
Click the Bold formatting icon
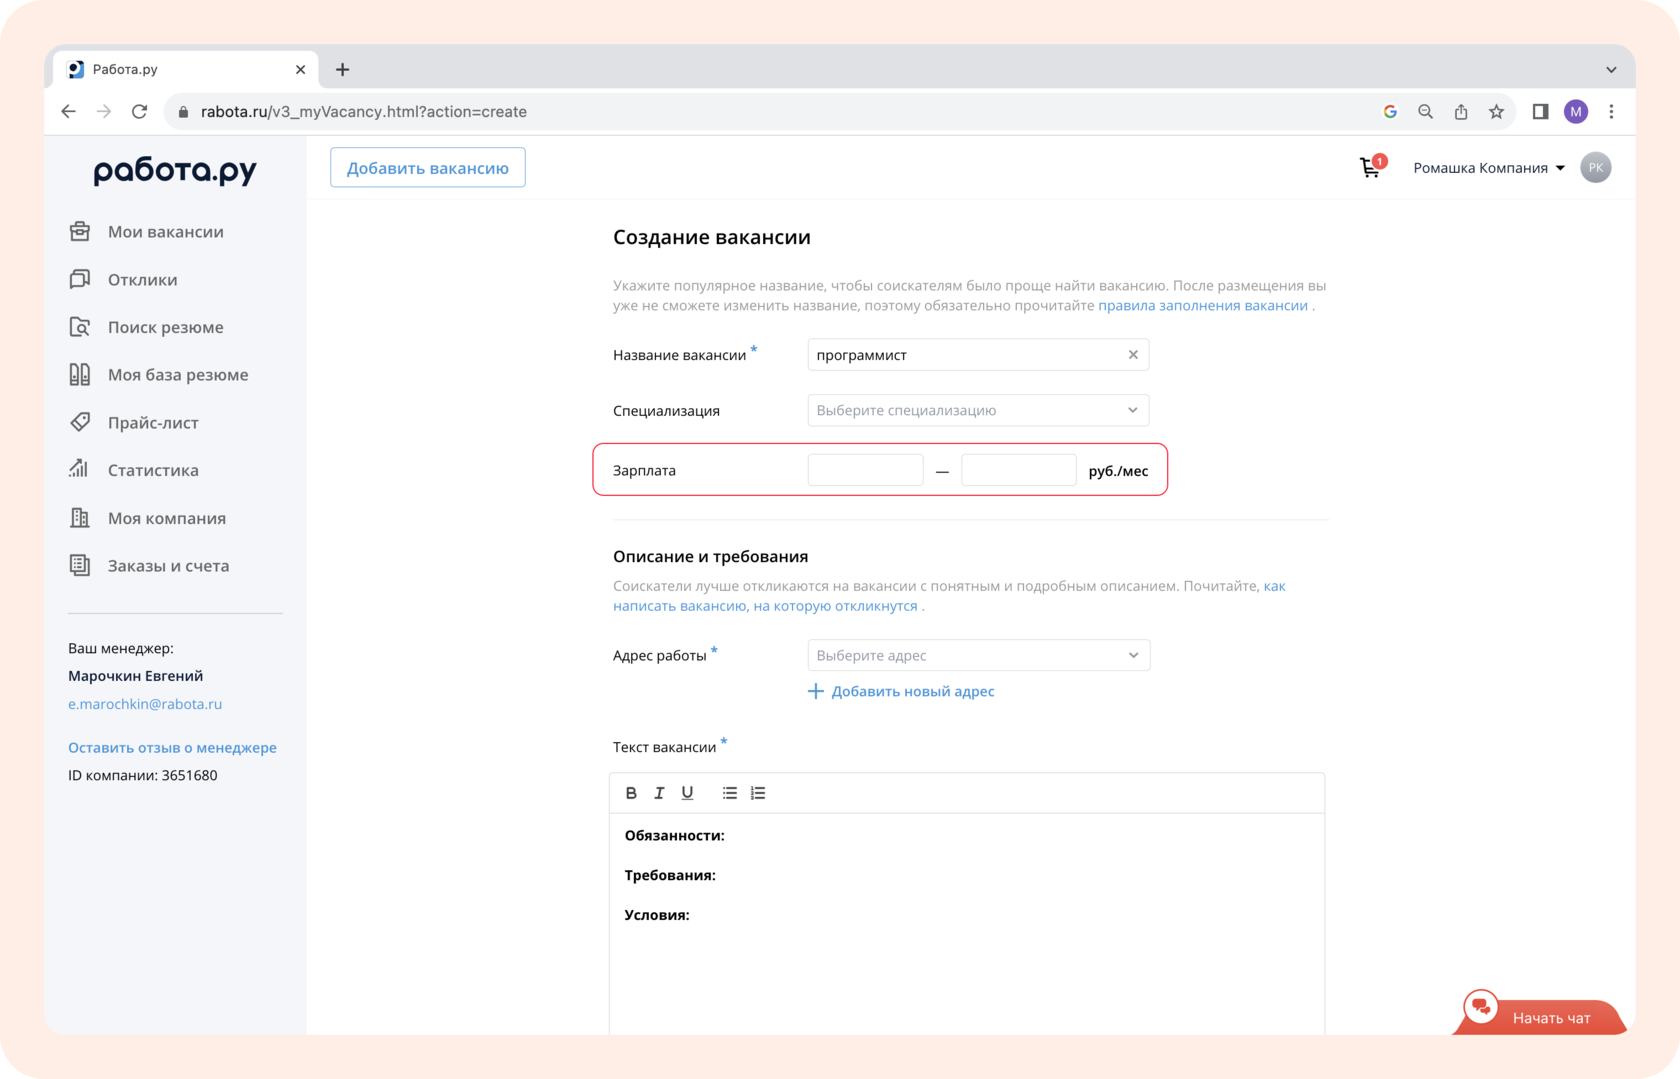point(631,793)
